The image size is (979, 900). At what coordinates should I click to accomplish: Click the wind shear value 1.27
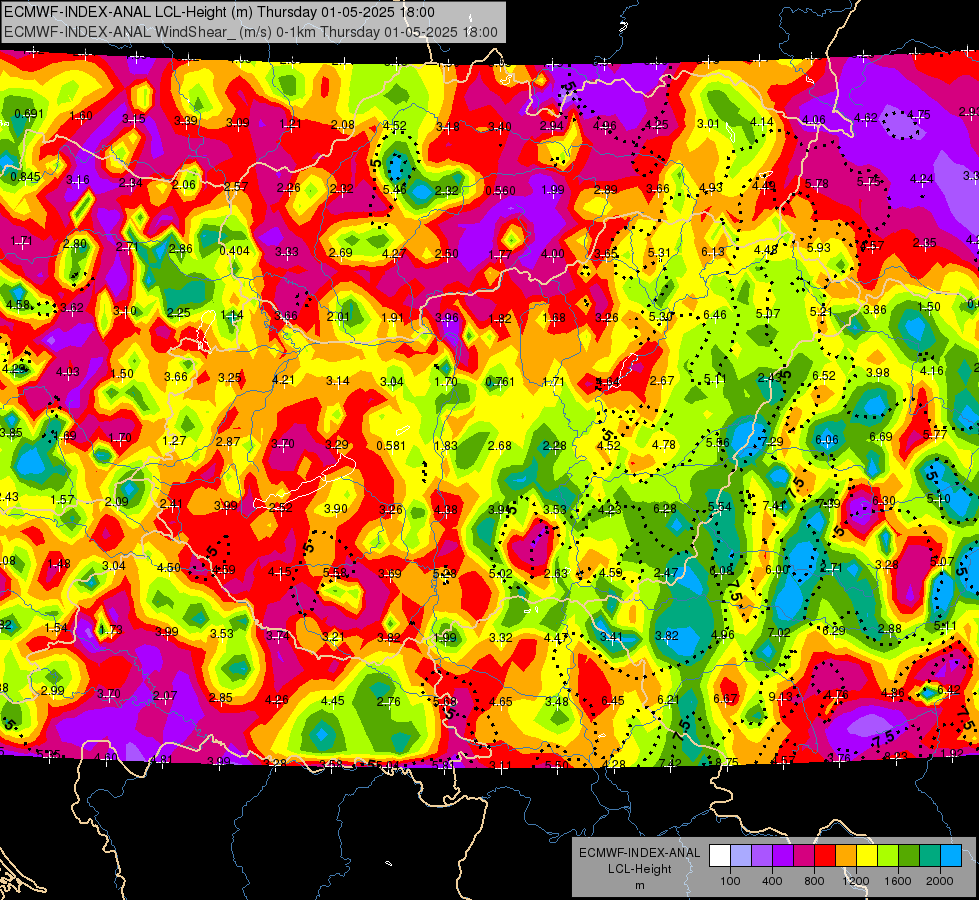click(x=174, y=441)
